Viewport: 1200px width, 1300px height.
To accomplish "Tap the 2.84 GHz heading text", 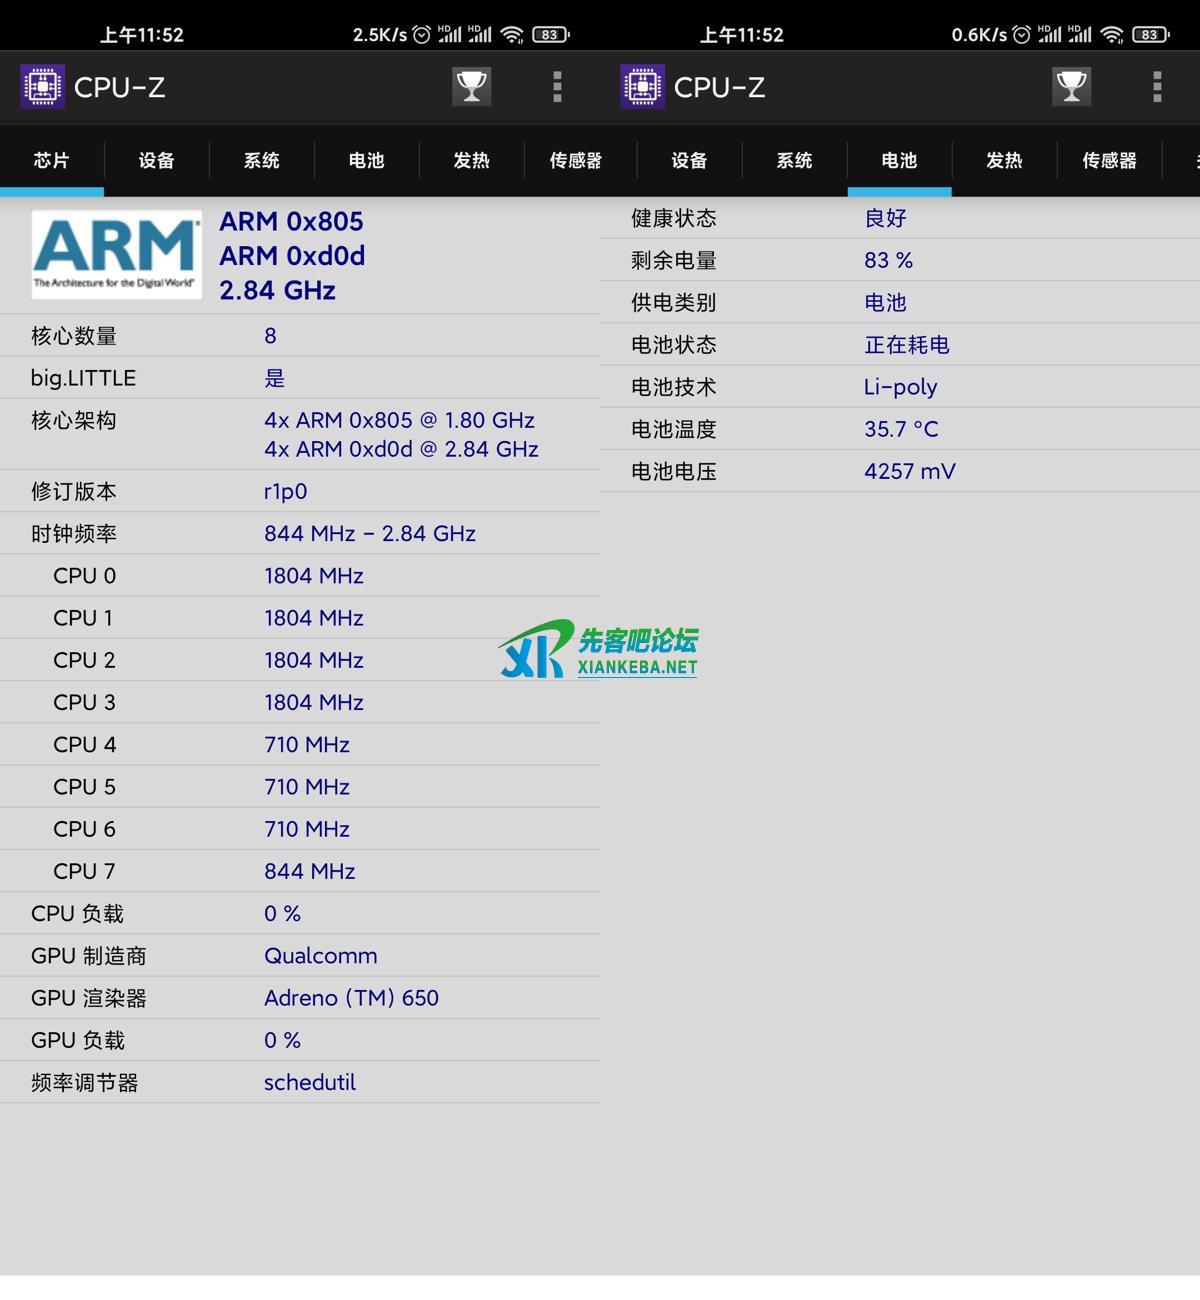I will point(277,291).
